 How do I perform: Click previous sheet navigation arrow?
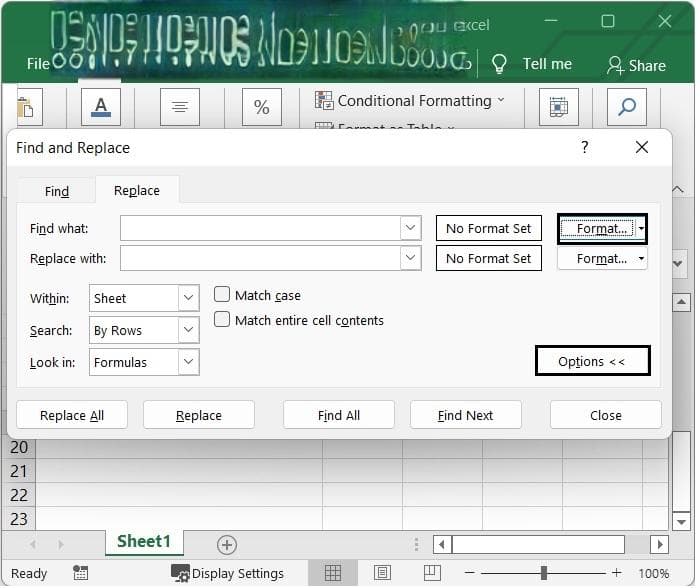coord(33,544)
